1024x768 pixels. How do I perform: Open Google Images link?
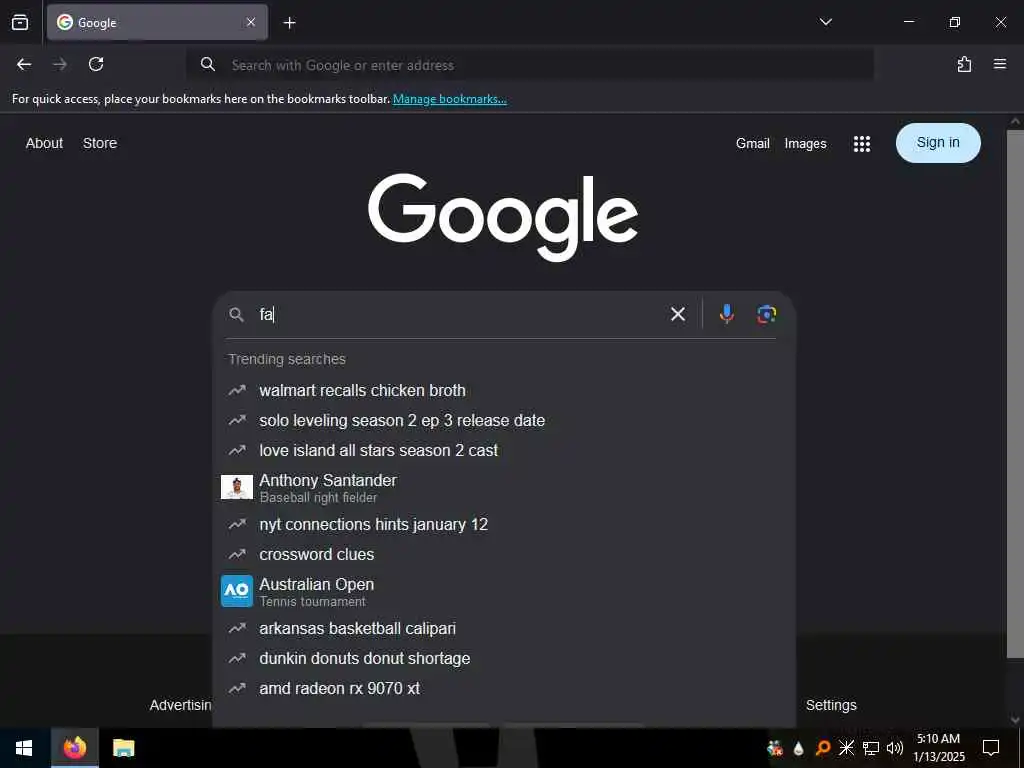[x=805, y=144]
